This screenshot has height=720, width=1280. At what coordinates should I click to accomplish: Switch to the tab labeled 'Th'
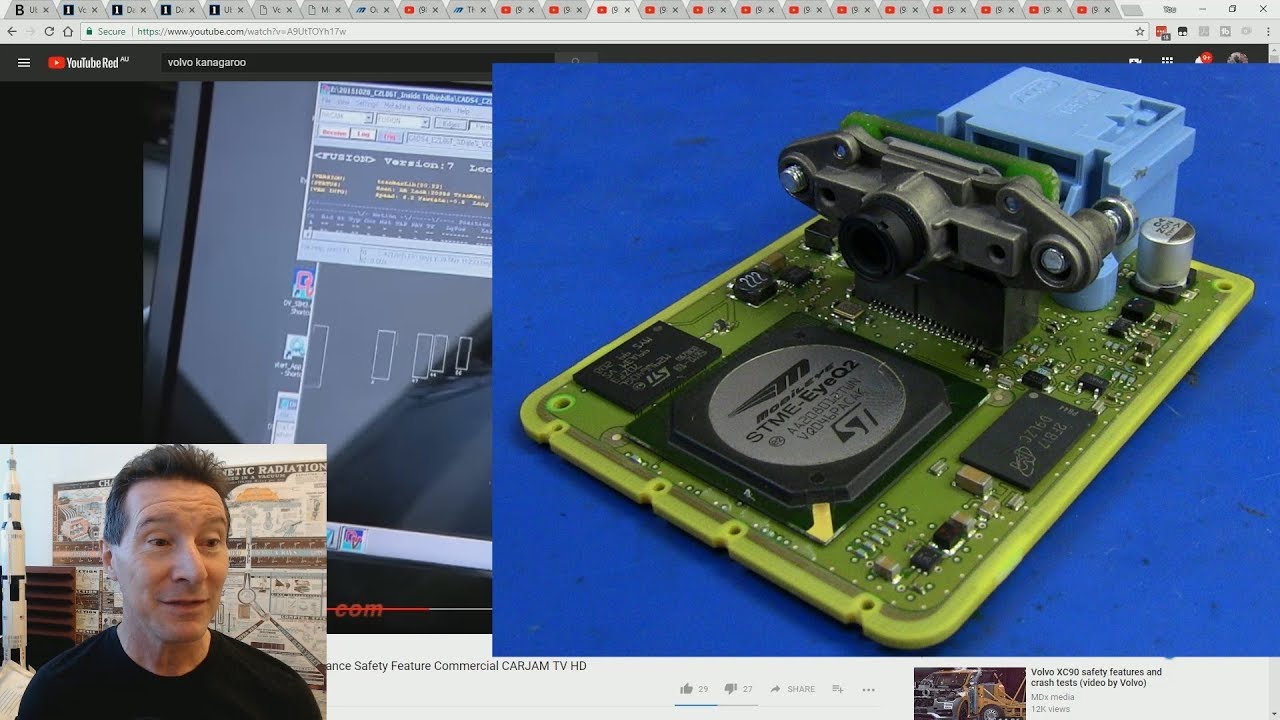[x=472, y=9]
